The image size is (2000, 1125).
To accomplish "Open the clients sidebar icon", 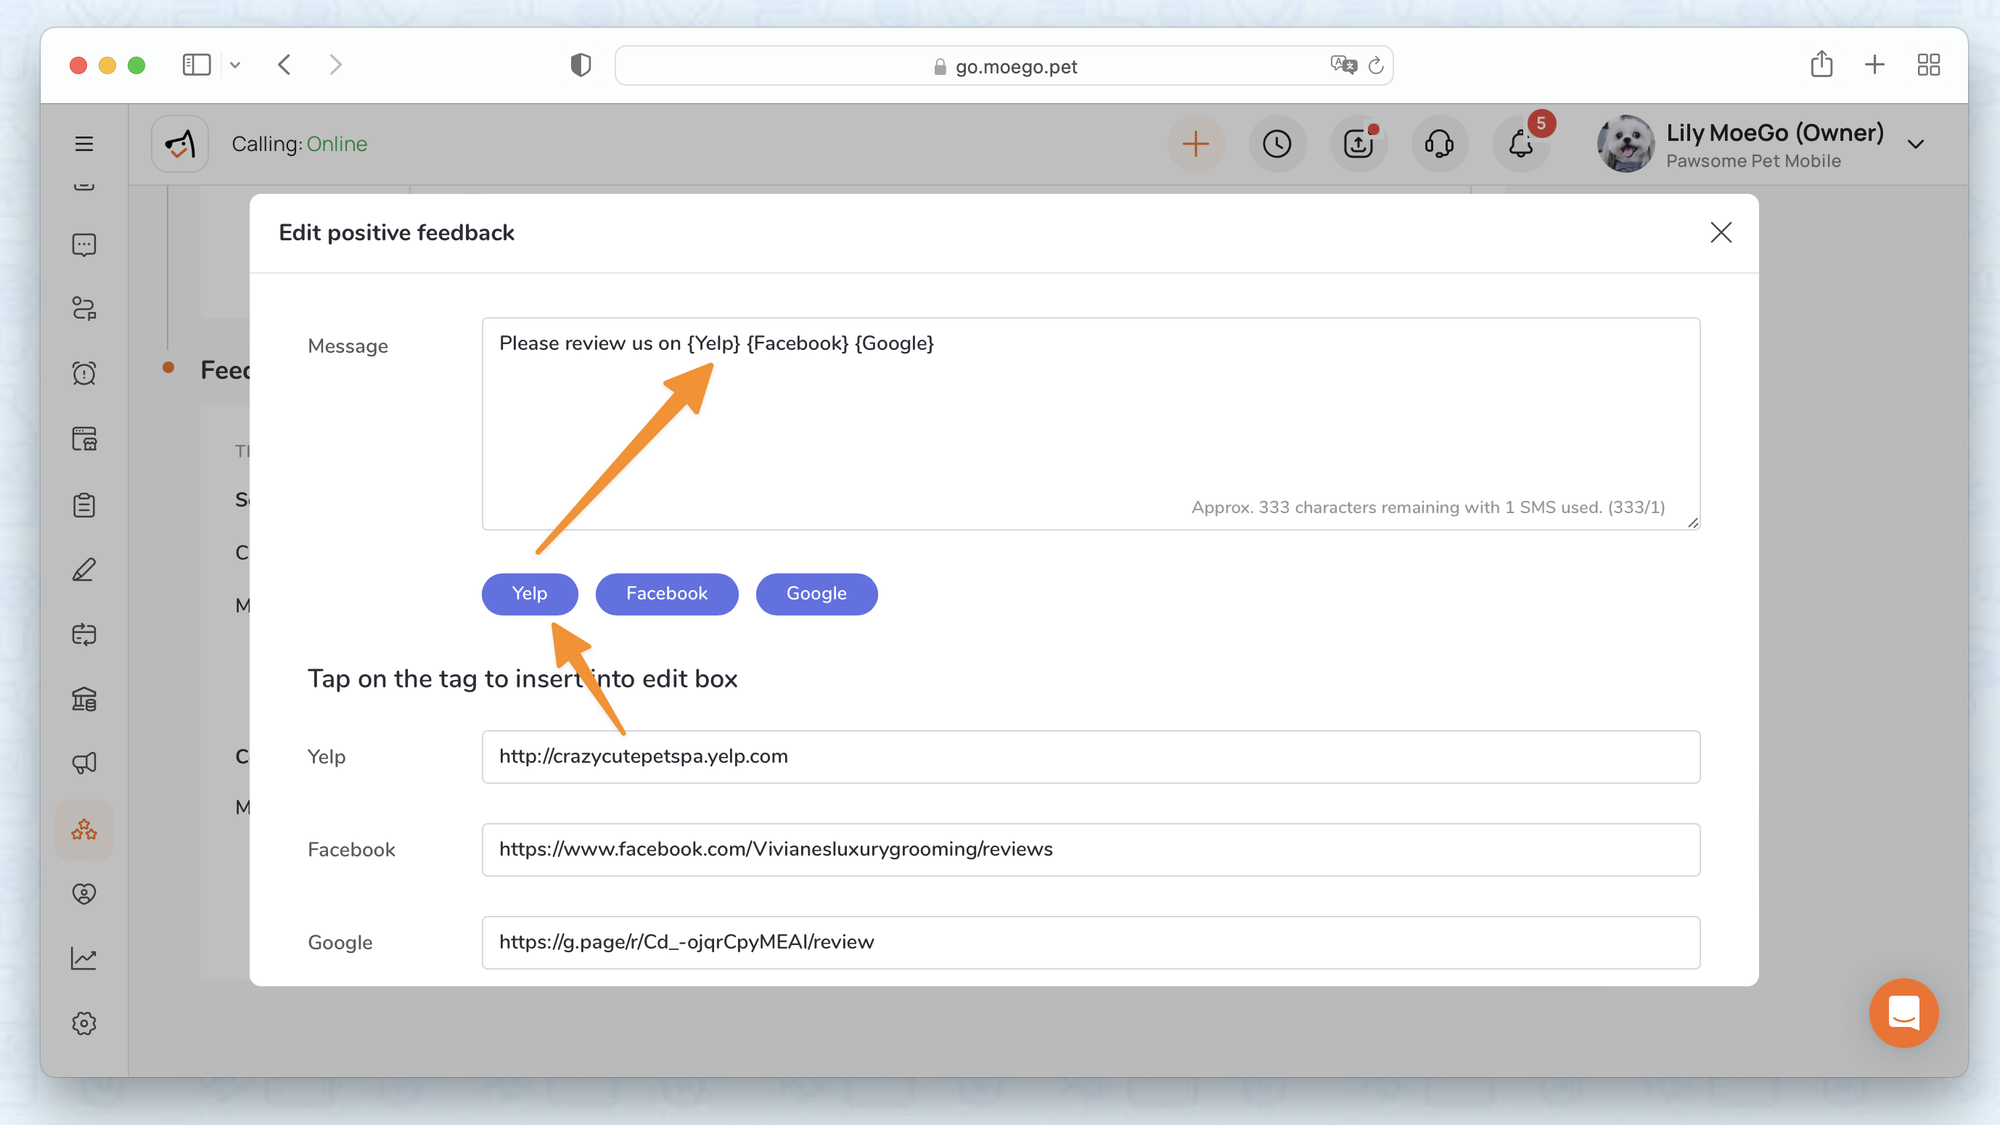I will pyautogui.click(x=84, y=309).
